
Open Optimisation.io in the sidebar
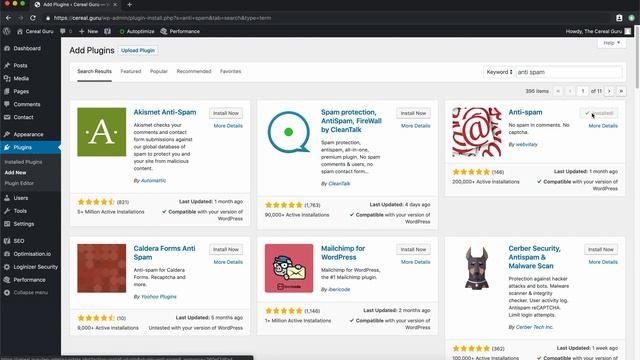(32, 254)
